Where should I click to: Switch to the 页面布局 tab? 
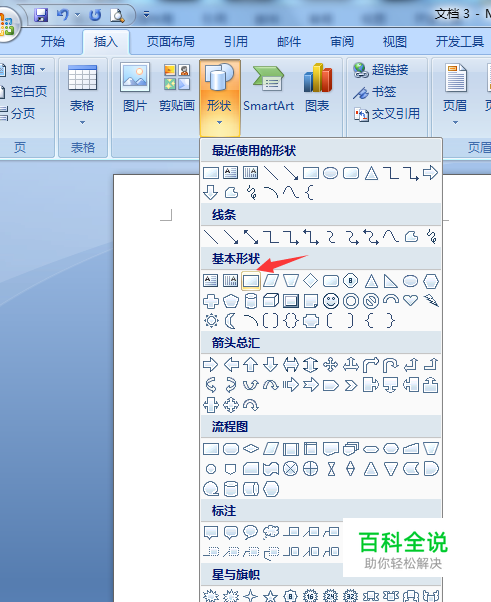171,41
